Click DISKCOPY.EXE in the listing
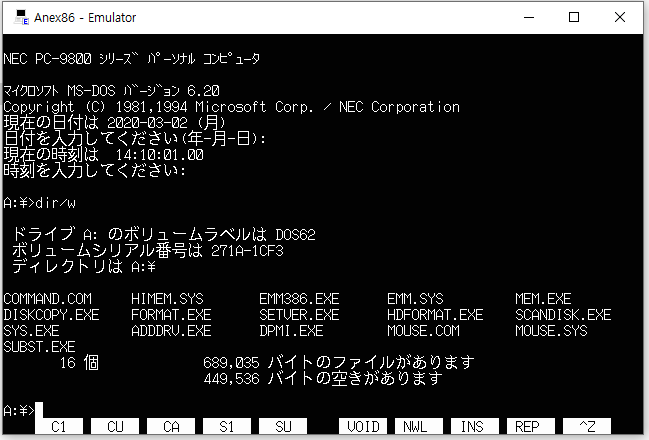The image size is (649, 440). point(51,315)
